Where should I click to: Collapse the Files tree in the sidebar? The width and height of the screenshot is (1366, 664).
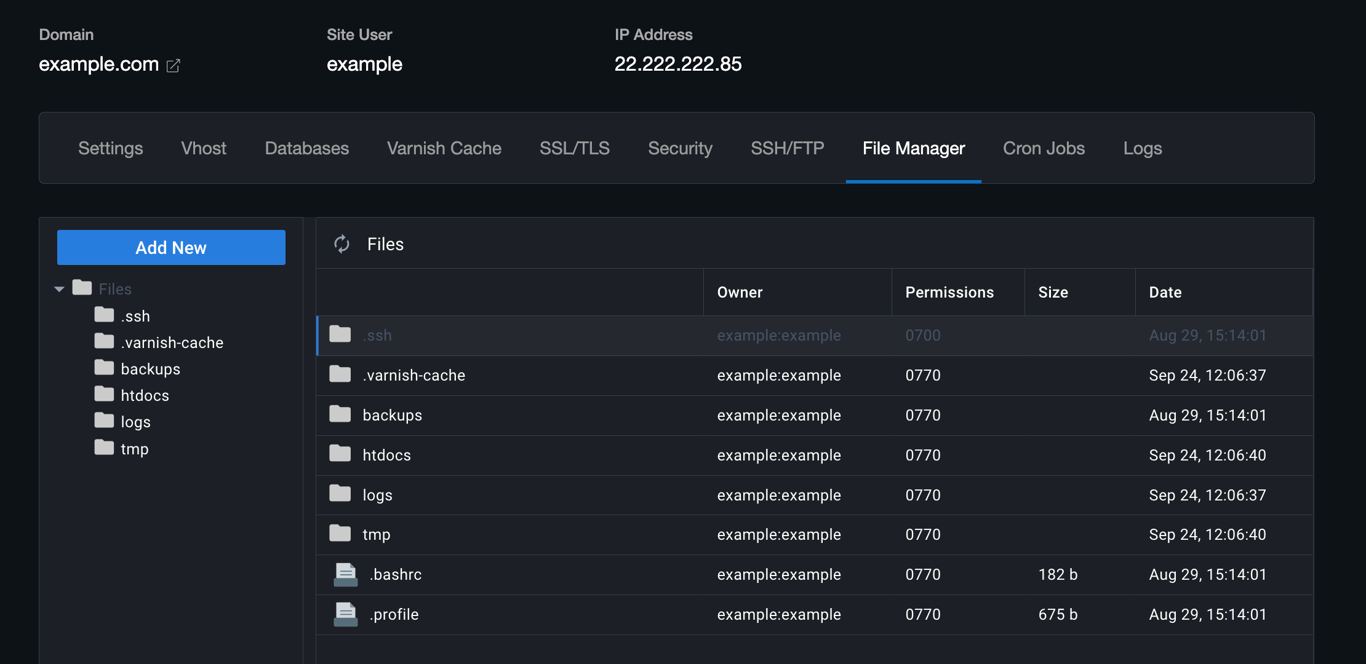[x=59, y=288]
